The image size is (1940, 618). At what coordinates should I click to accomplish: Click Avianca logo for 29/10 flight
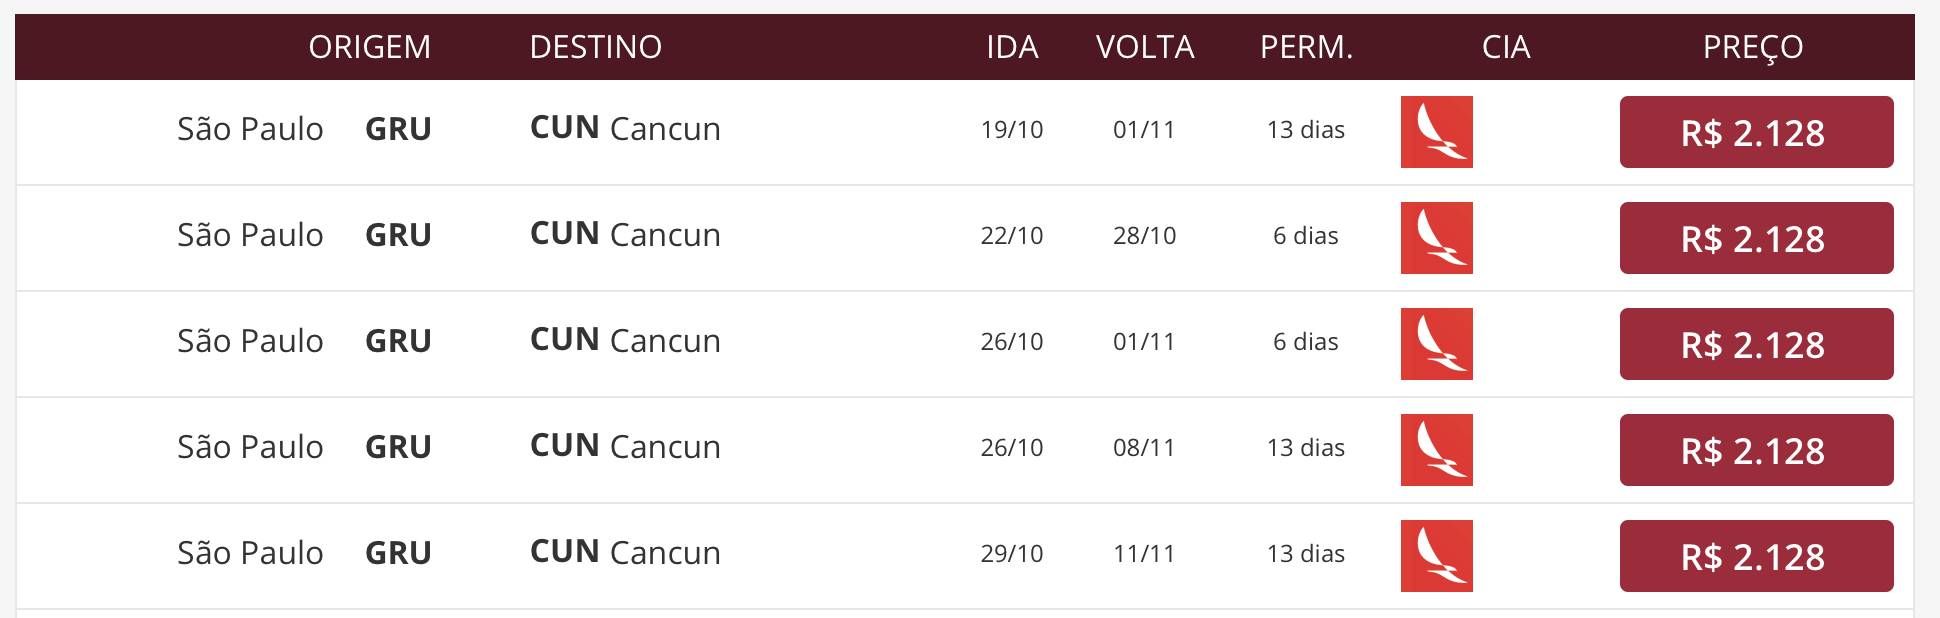1437,556
